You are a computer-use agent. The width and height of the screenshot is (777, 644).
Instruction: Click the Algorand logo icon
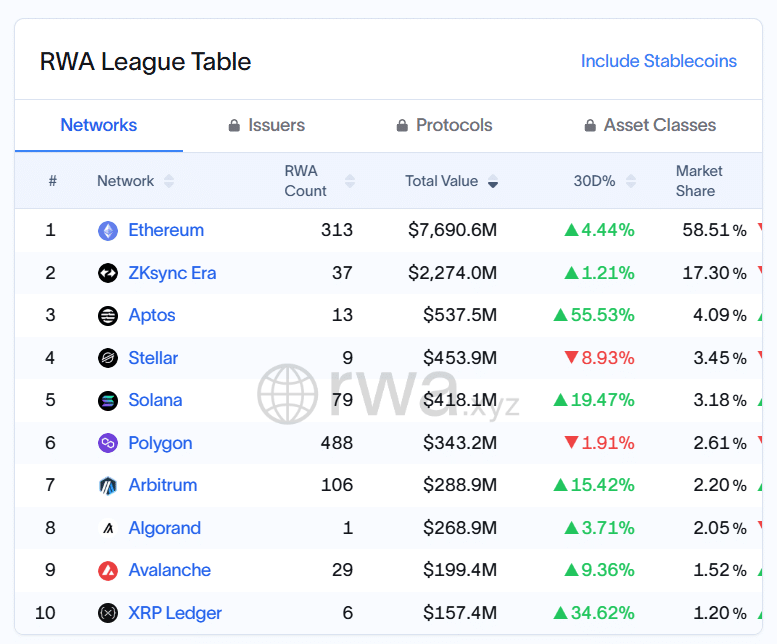click(x=108, y=528)
